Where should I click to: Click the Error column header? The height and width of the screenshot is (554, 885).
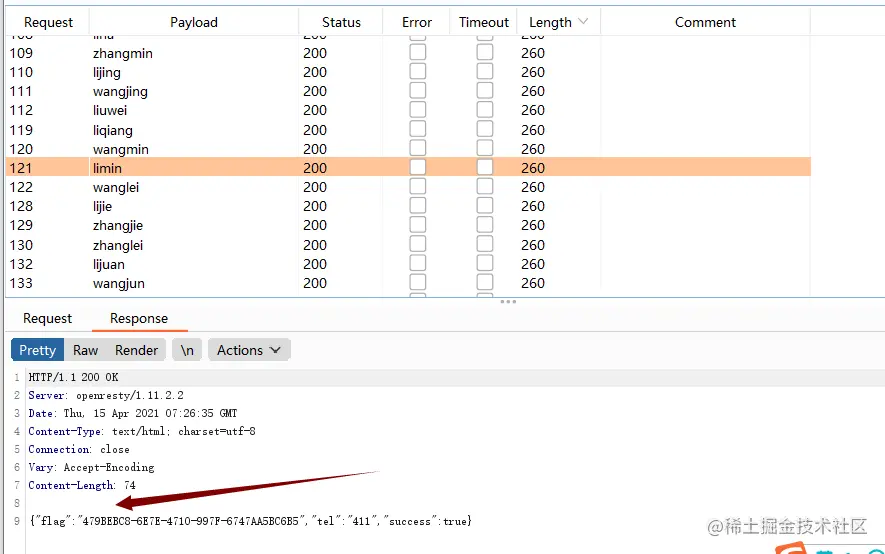417,22
